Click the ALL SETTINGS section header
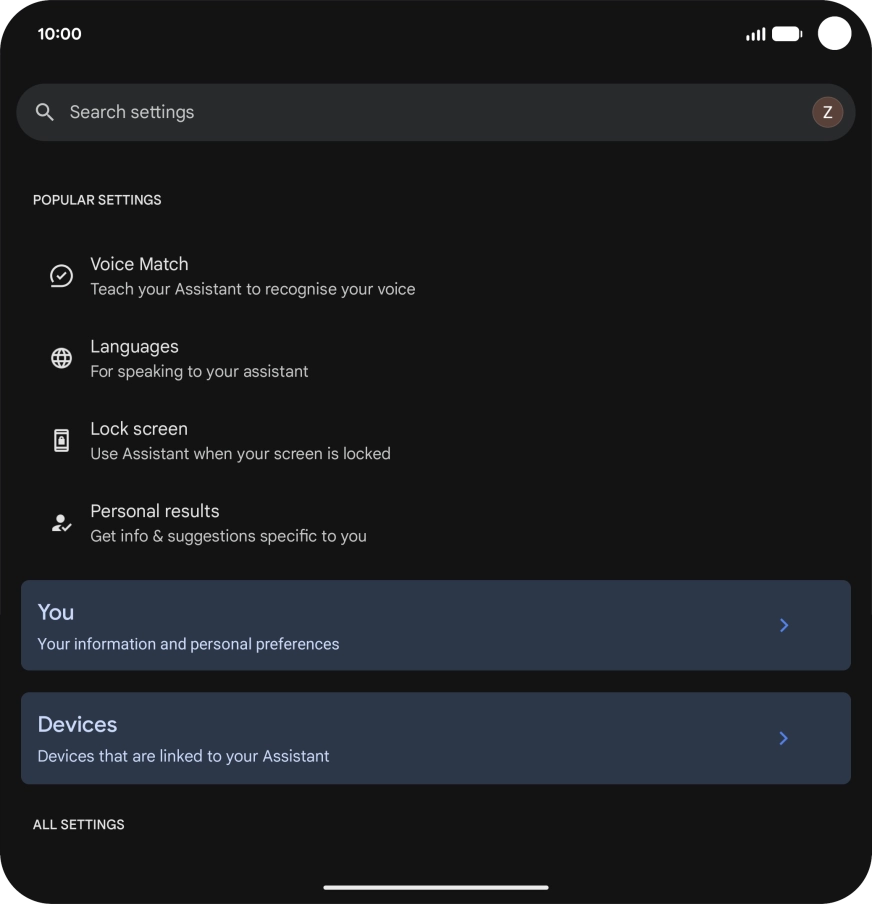The width and height of the screenshot is (872, 904). tap(78, 824)
